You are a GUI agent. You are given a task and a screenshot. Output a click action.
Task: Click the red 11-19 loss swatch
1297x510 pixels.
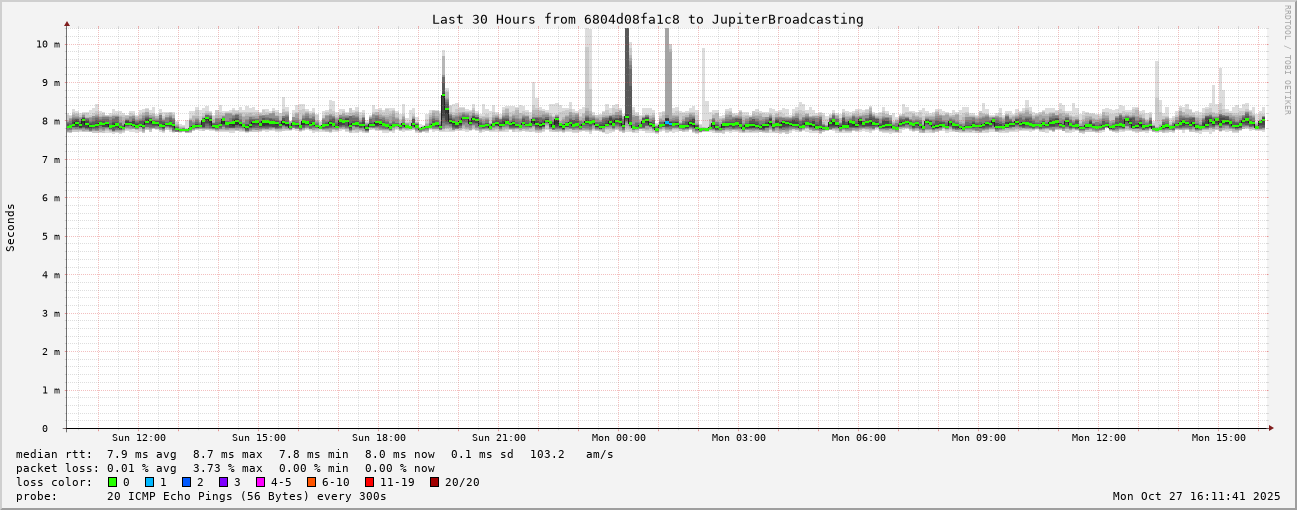click(x=369, y=482)
